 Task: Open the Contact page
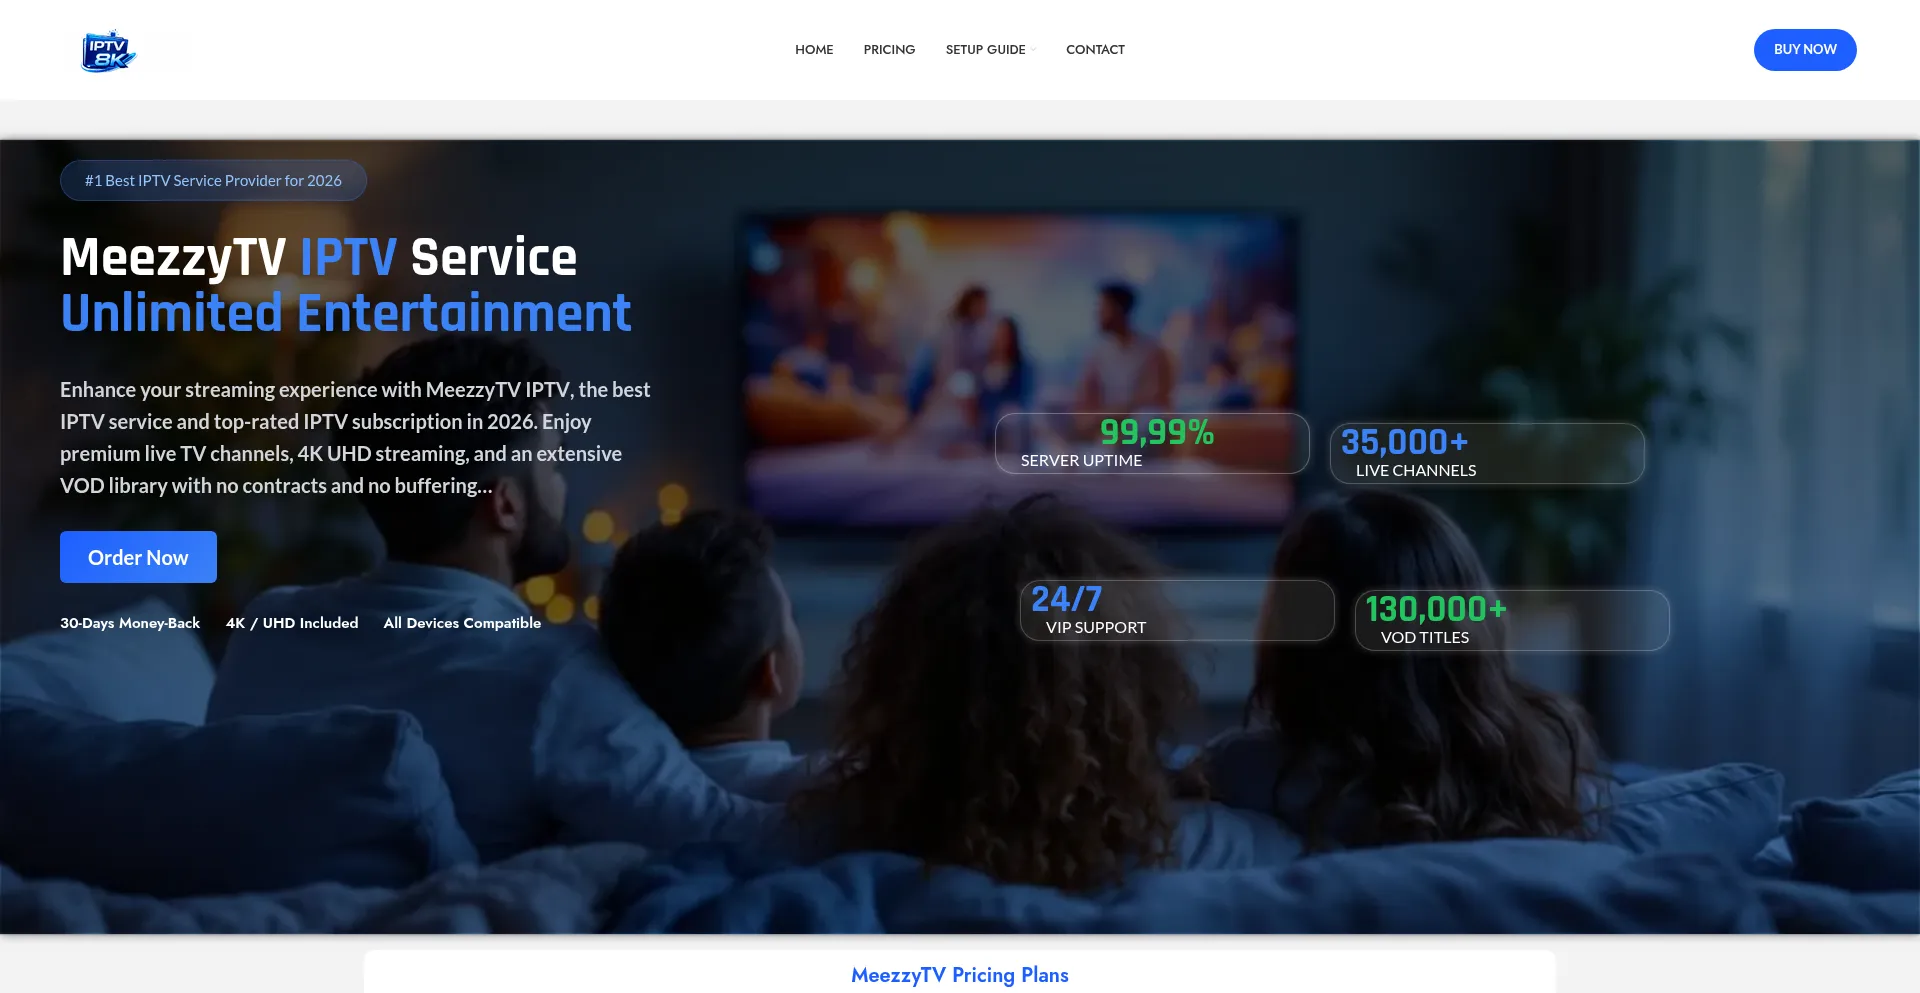coord(1095,50)
